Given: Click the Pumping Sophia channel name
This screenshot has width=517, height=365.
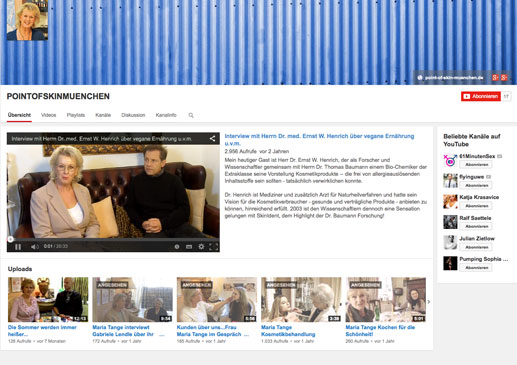Looking at the screenshot, I should (x=484, y=259).
